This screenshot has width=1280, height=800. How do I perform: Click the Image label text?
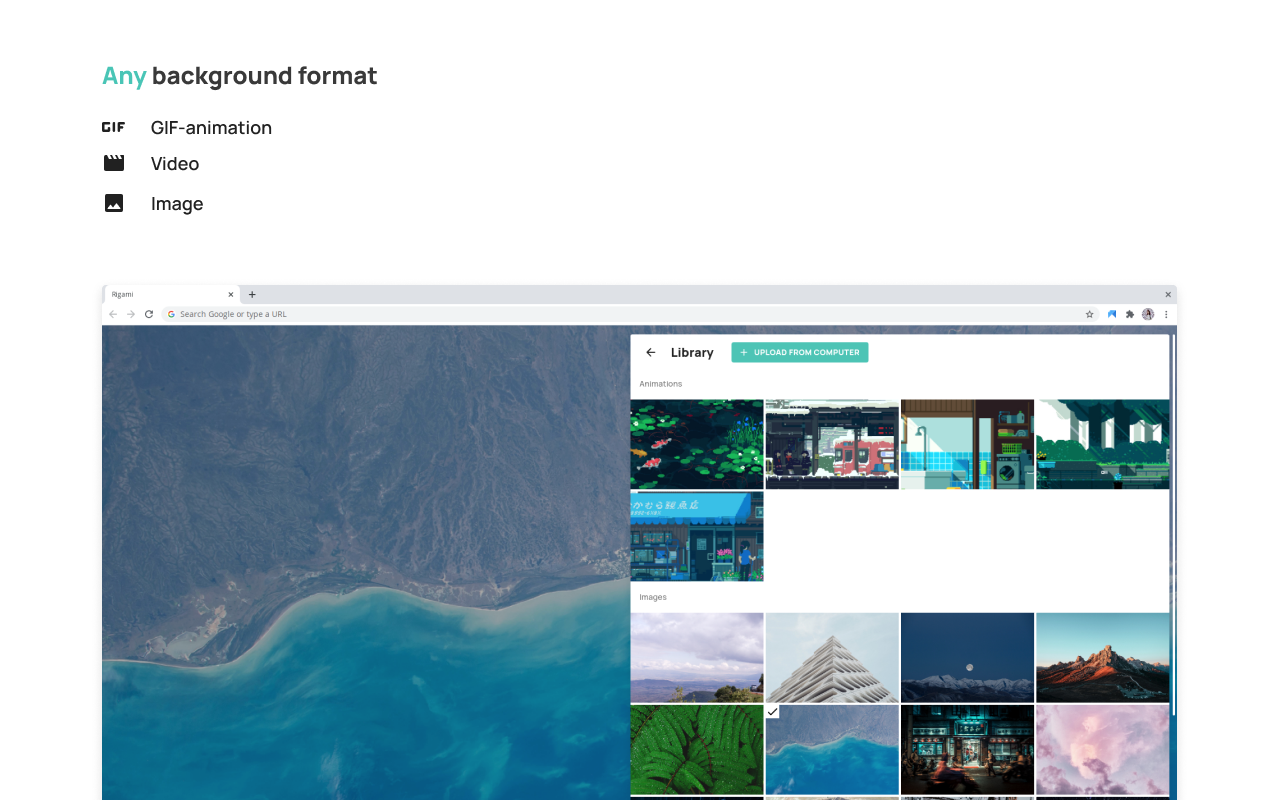(x=177, y=204)
